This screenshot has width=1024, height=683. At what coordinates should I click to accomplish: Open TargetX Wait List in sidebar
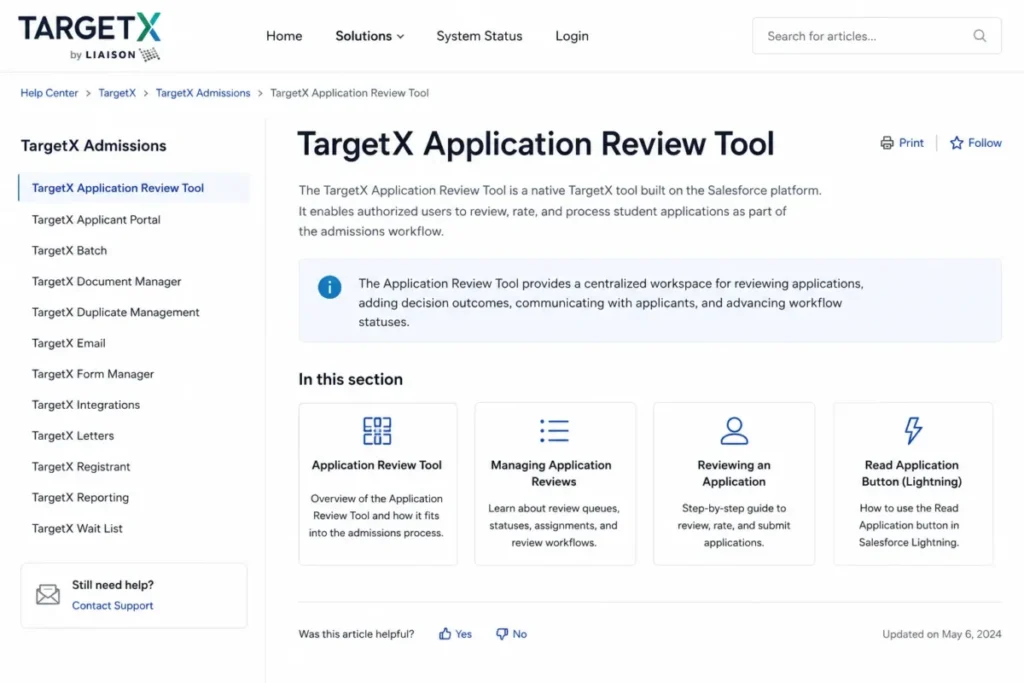77,528
